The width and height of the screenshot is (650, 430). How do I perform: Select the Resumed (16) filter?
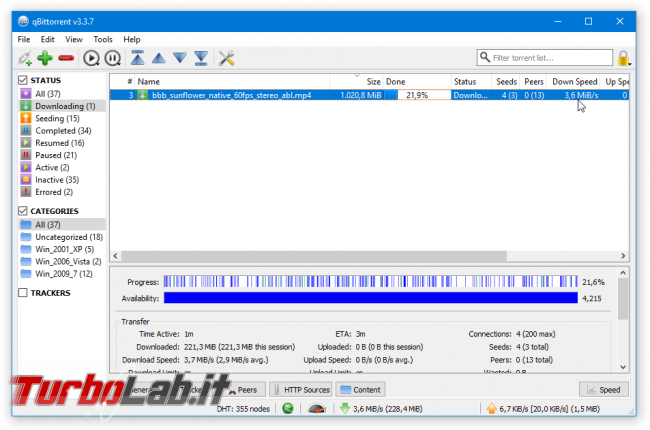click(x=62, y=143)
